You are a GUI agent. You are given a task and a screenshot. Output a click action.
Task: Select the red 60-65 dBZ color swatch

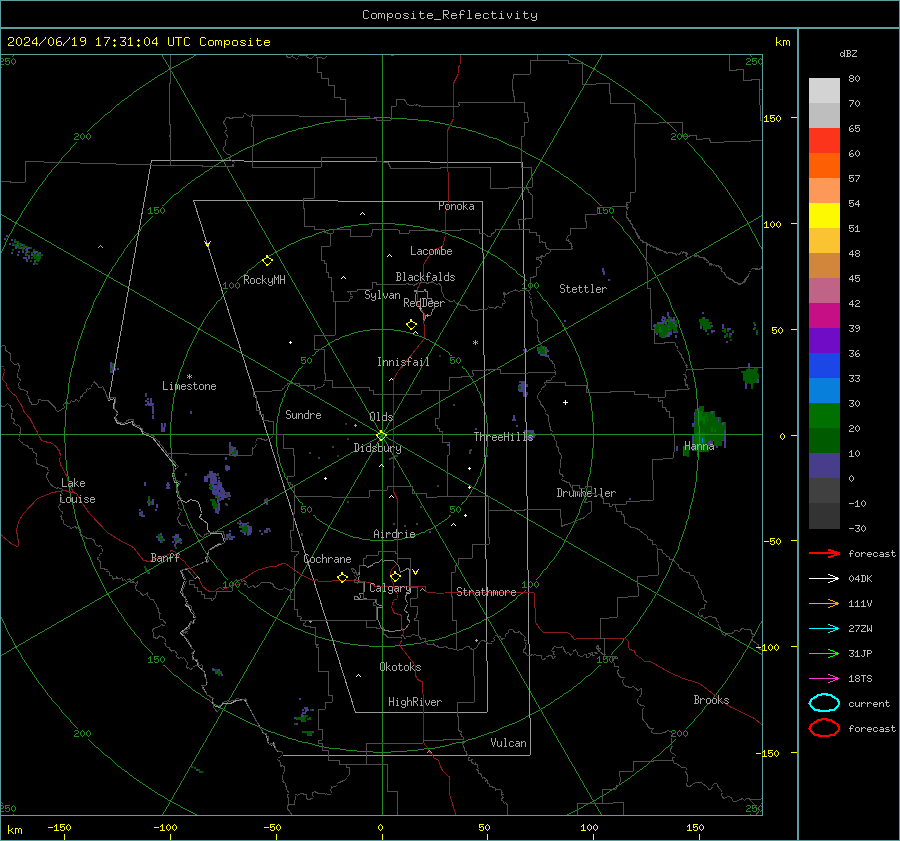point(824,140)
